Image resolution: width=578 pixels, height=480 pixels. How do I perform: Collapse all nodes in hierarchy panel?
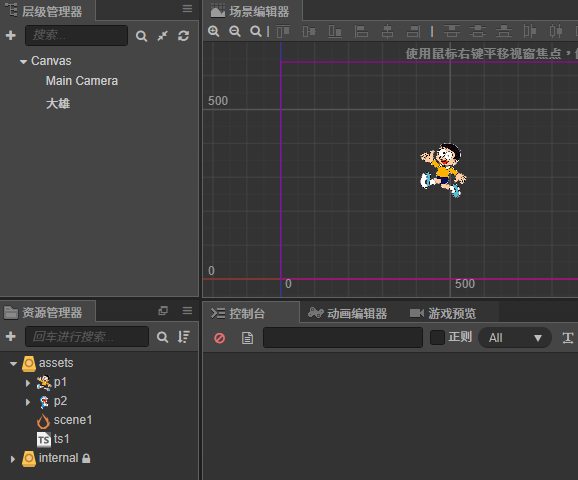pos(163,36)
